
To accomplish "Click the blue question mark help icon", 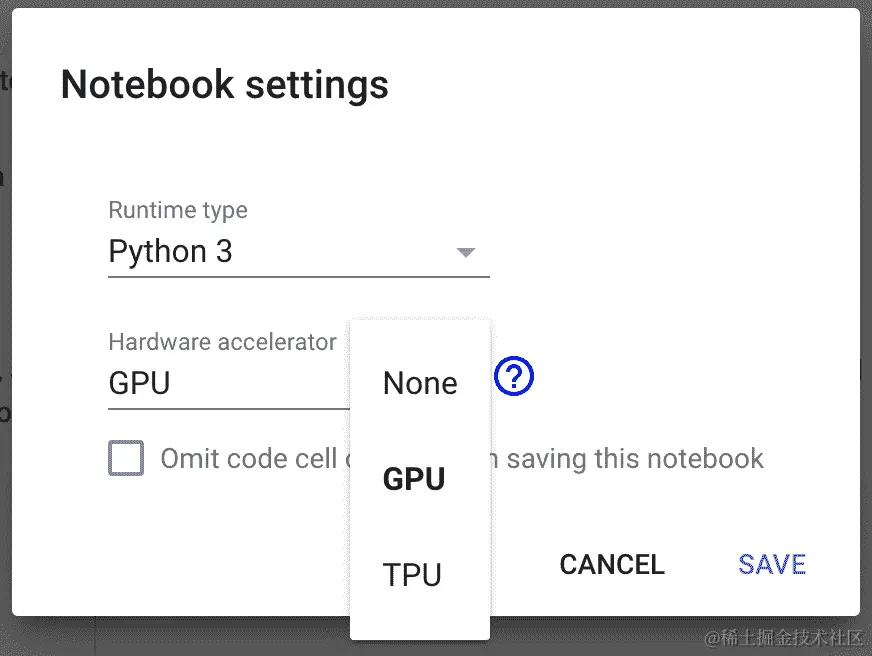I will point(515,377).
